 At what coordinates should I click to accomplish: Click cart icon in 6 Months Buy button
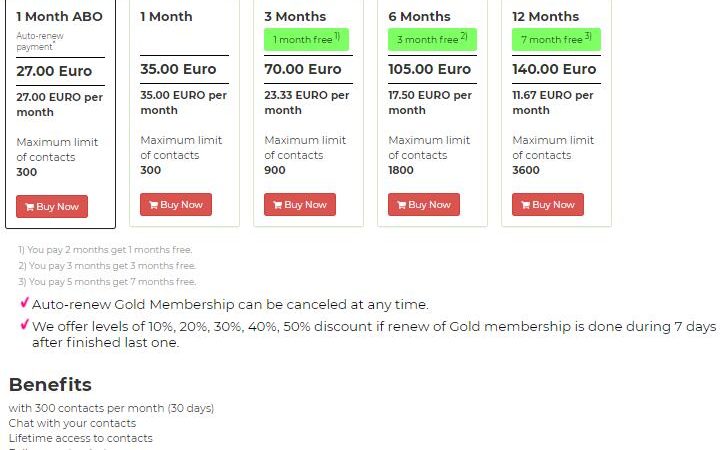(x=401, y=205)
